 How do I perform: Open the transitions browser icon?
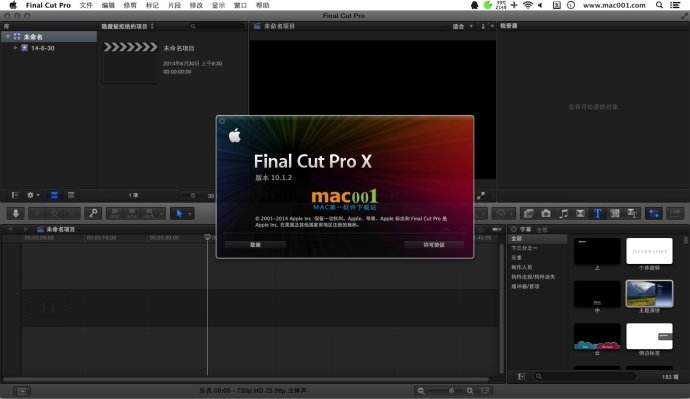tap(580, 214)
